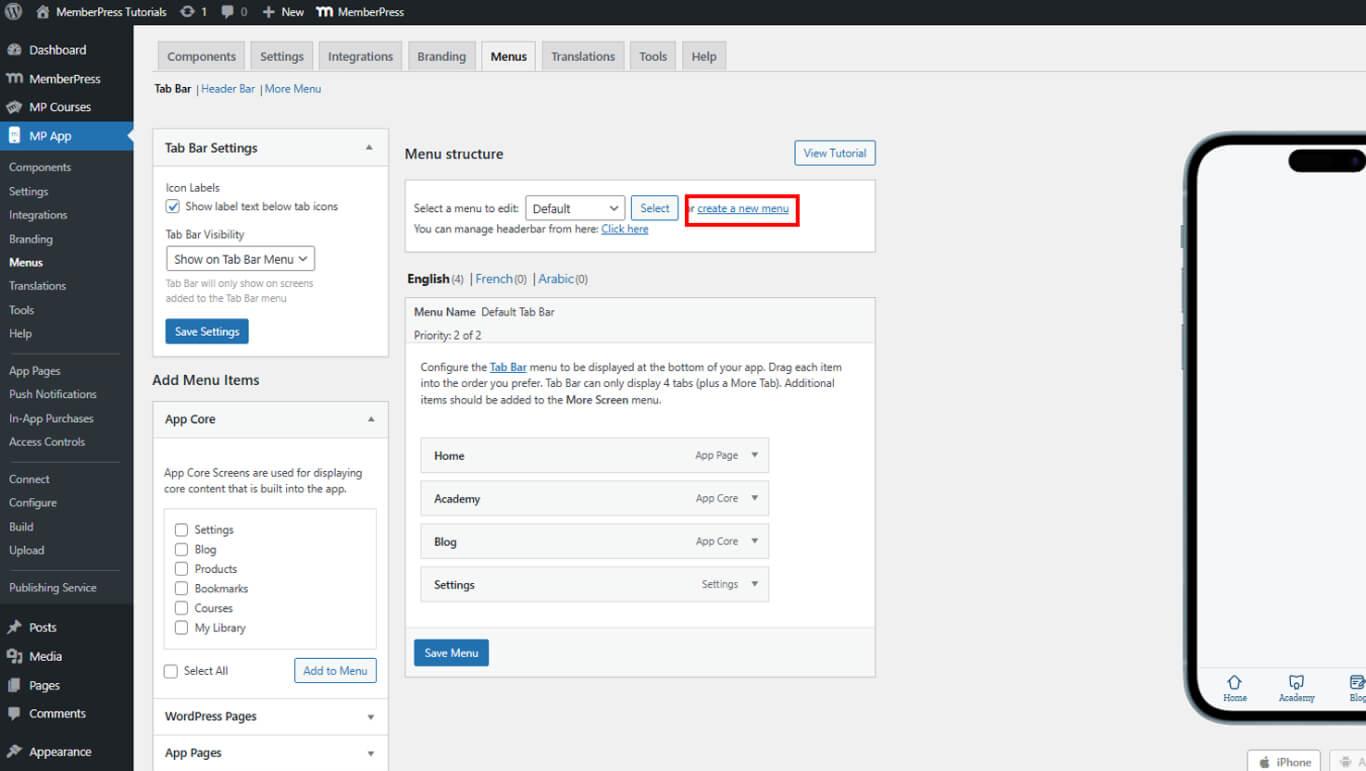Open the Dashboard sidebar icon
Viewport: 1366px width, 771px height.
pyautogui.click(x=14, y=50)
